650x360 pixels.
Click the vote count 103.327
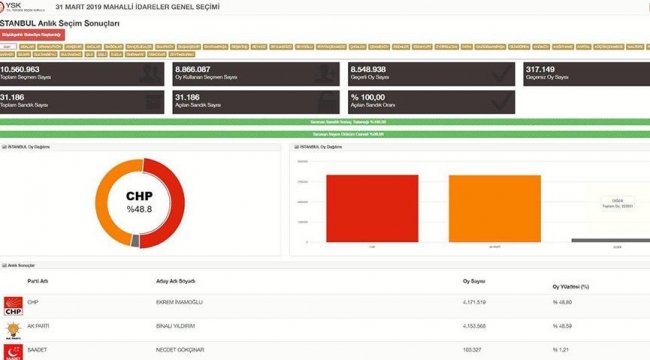(472, 350)
